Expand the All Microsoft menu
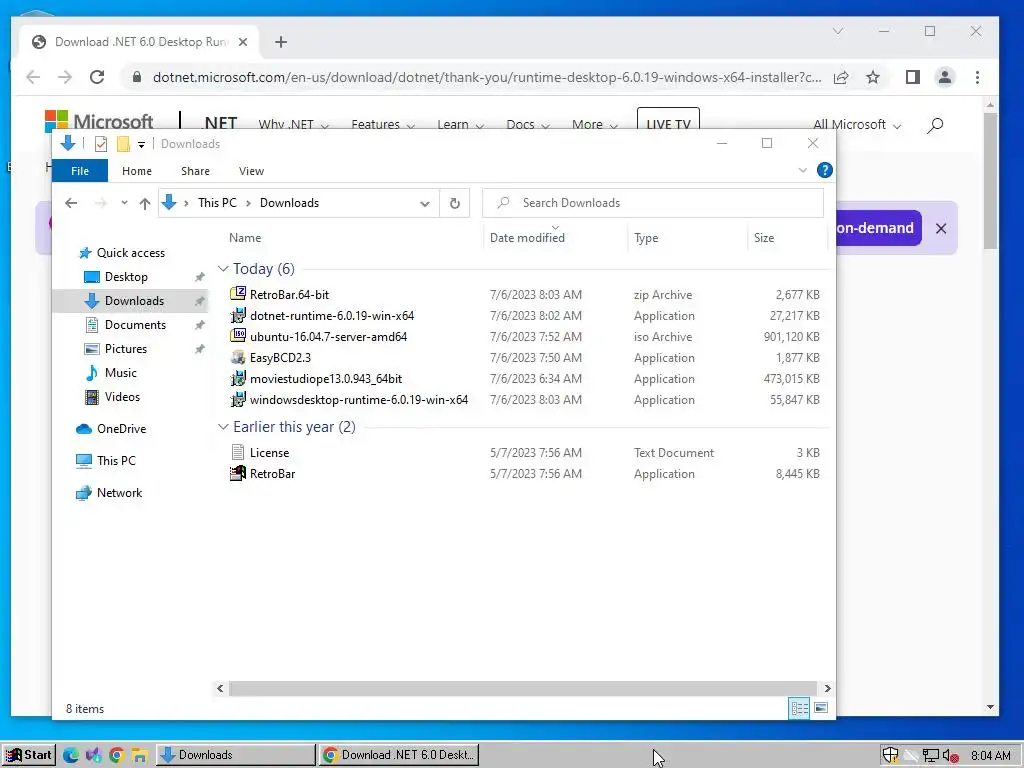 857,125
